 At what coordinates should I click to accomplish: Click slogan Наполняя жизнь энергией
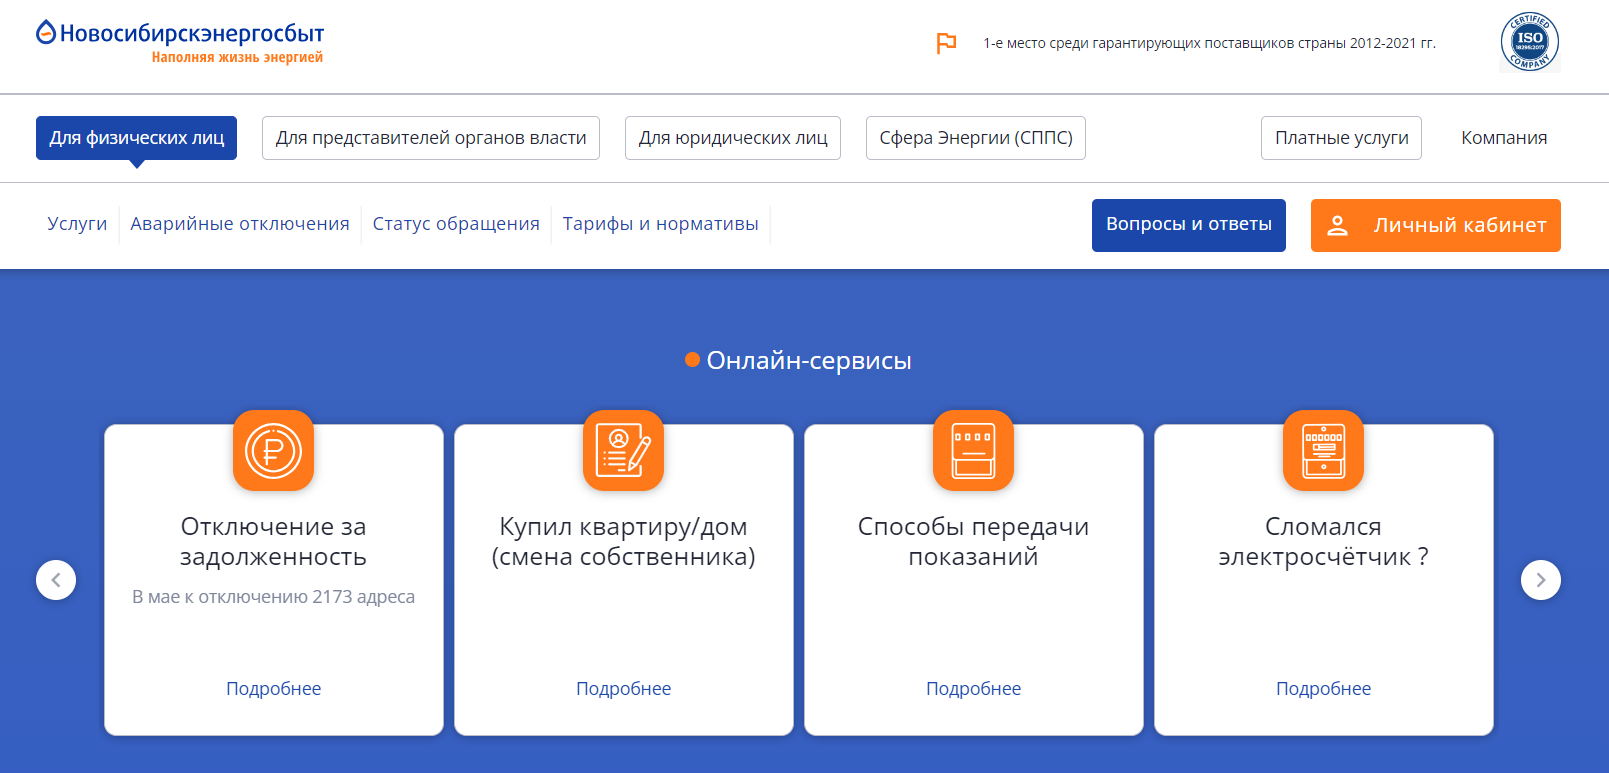(x=237, y=58)
